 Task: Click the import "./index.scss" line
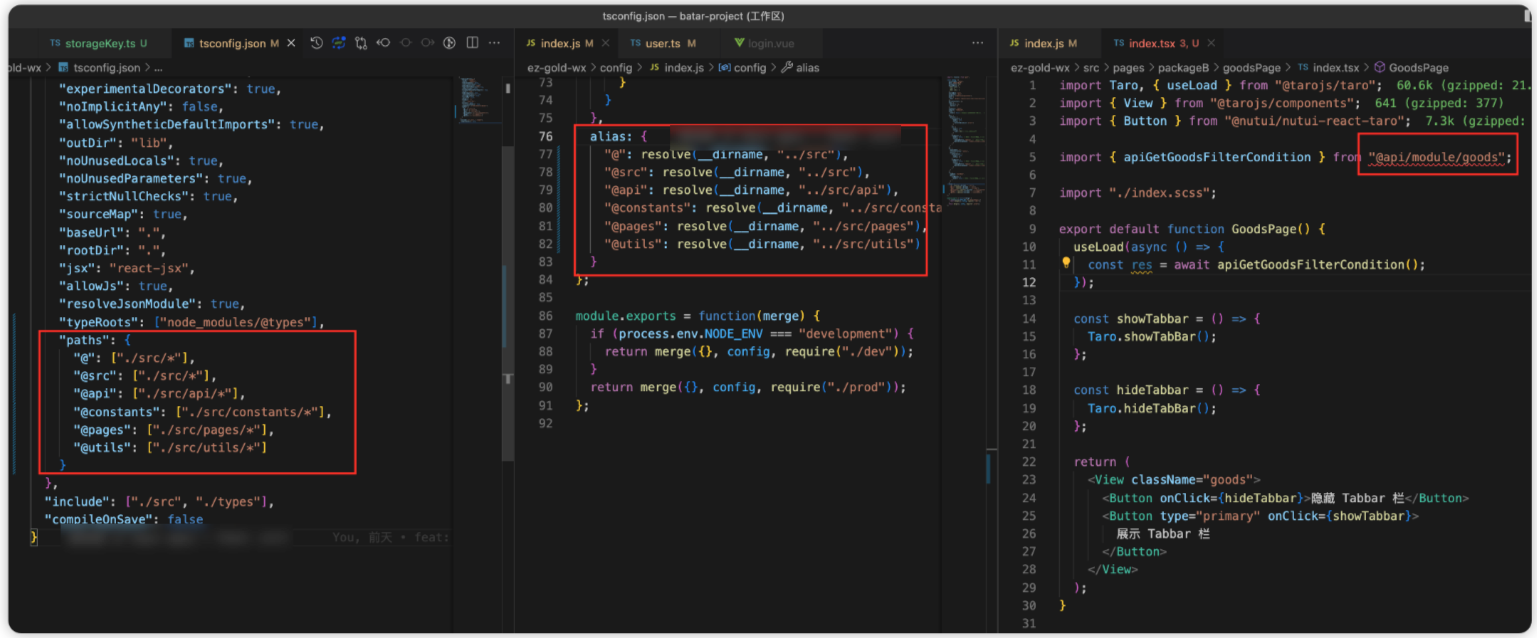coord(1137,193)
